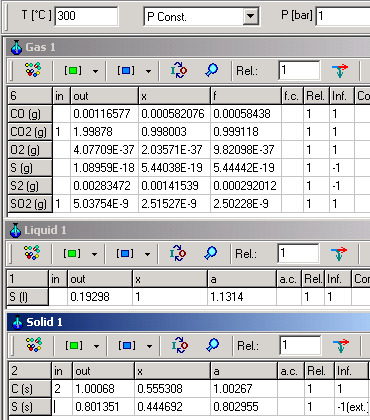The width and height of the screenshot is (370, 420).
Task: Click the red-teal arrow icon in Gas 1 toolbar
Action: coord(340,71)
